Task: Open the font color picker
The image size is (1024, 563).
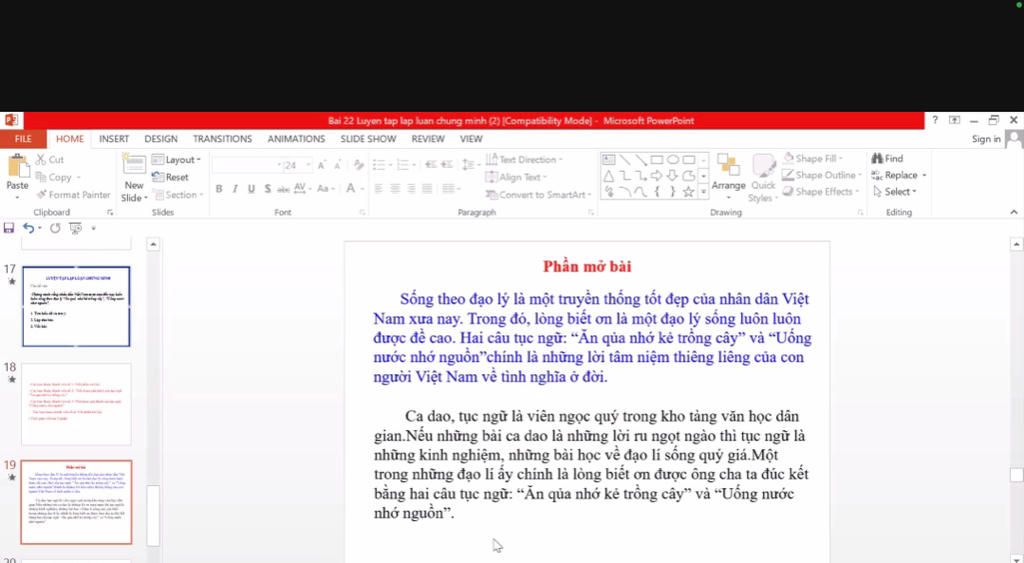Action: [353, 189]
